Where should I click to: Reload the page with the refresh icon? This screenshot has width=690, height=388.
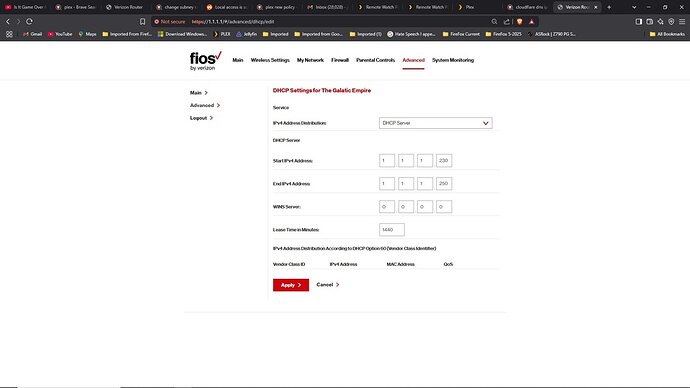[29, 22]
